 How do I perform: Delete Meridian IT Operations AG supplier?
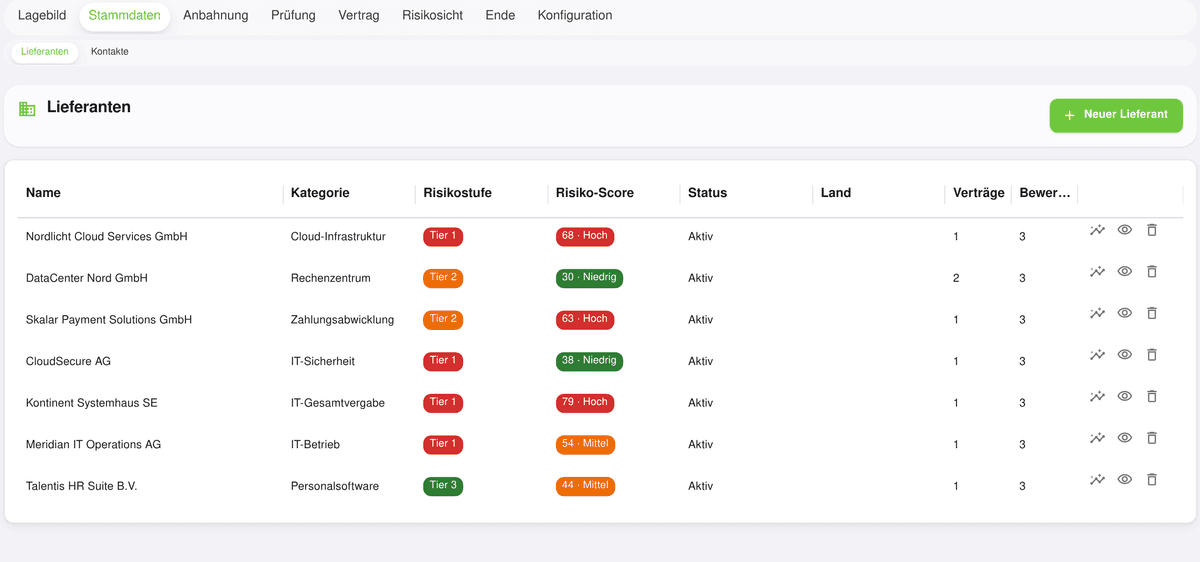pos(1151,437)
